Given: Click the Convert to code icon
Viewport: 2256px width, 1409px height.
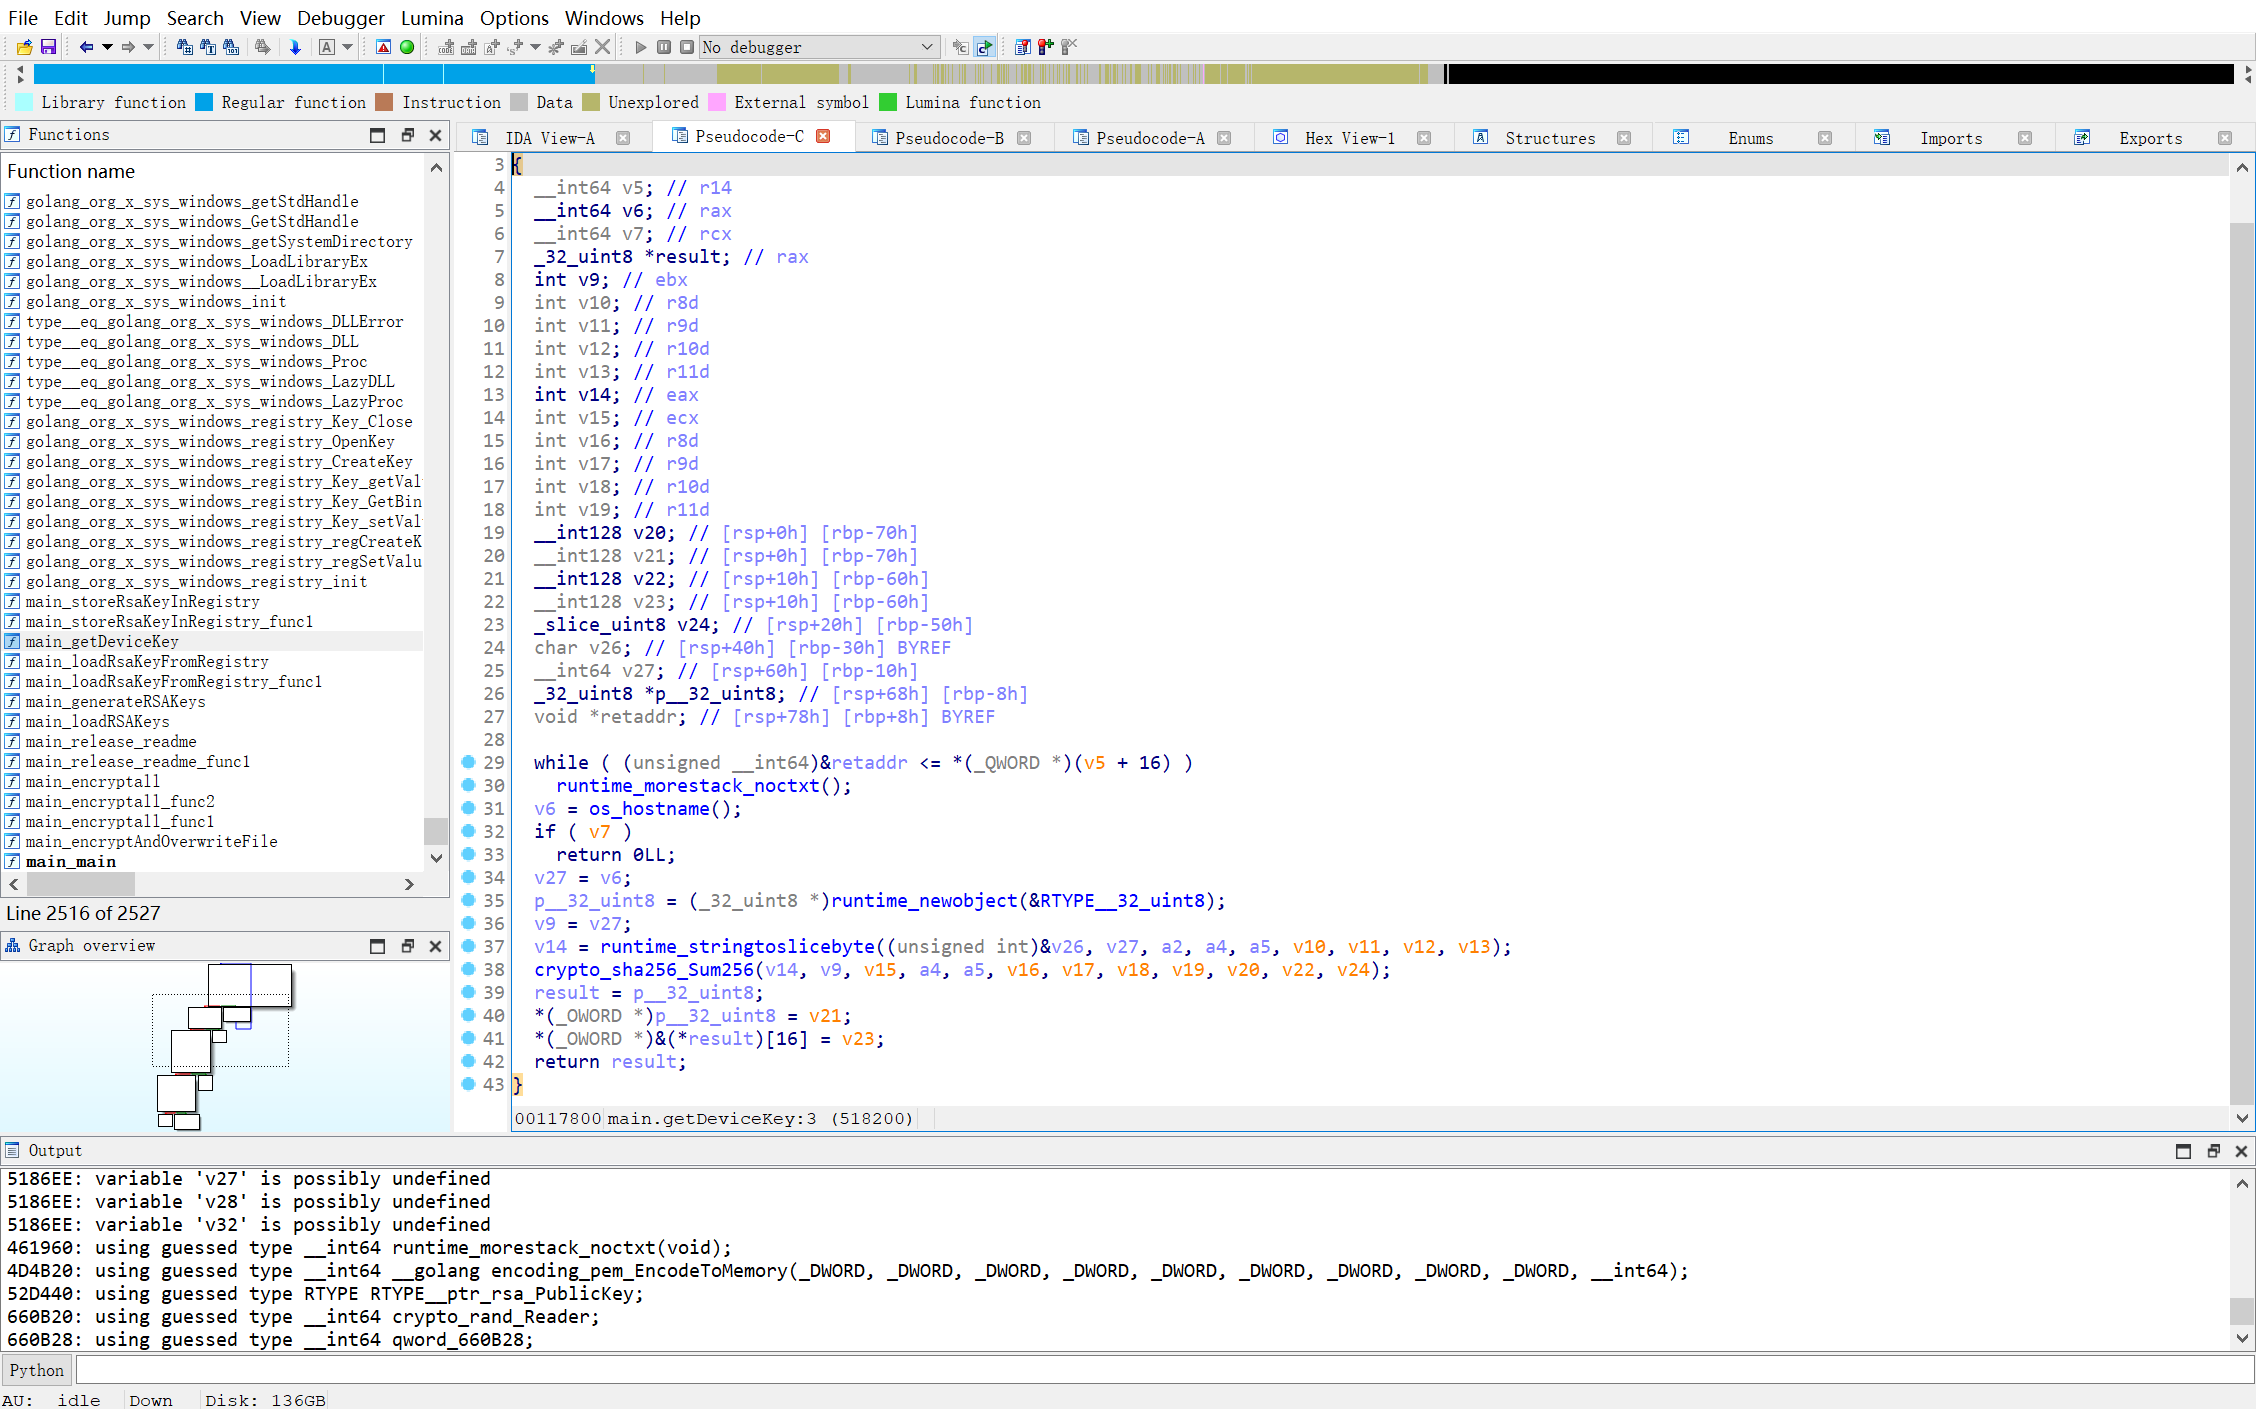Looking at the screenshot, I should coord(446,47).
